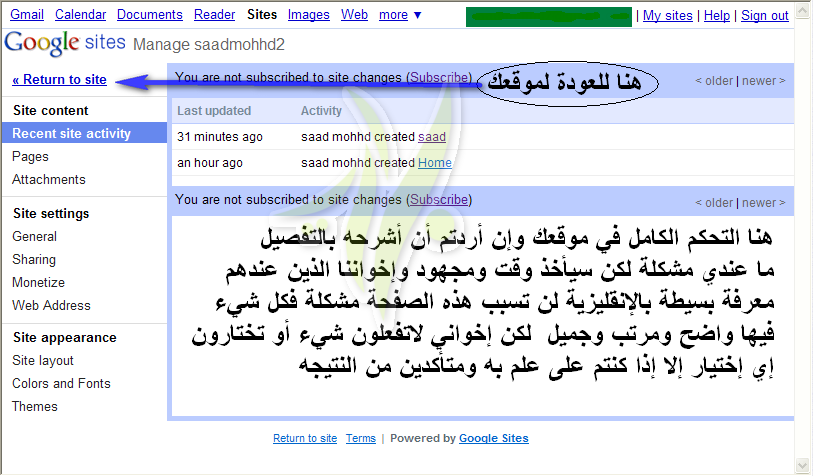Viewport: 813px width, 476px height.
Task: Open the Help link
Action: click(717, 16)
